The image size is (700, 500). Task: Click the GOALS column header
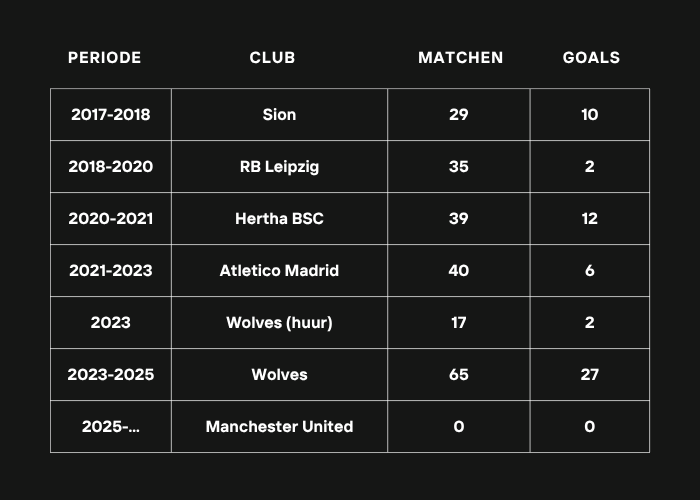click(591, 58)
